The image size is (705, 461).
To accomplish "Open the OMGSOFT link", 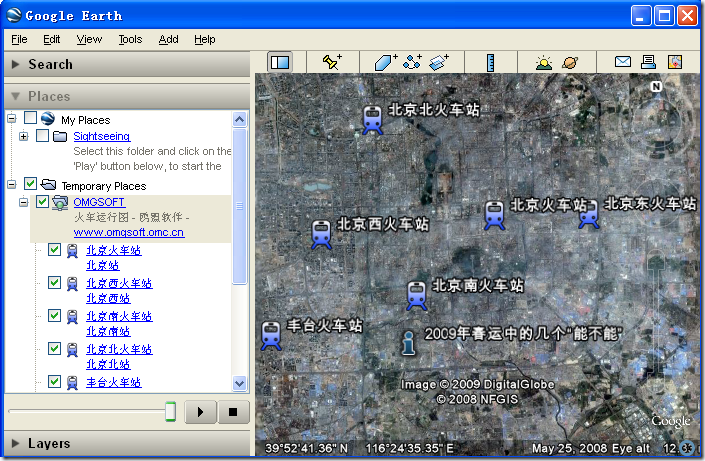I will [x=99, y=202].
